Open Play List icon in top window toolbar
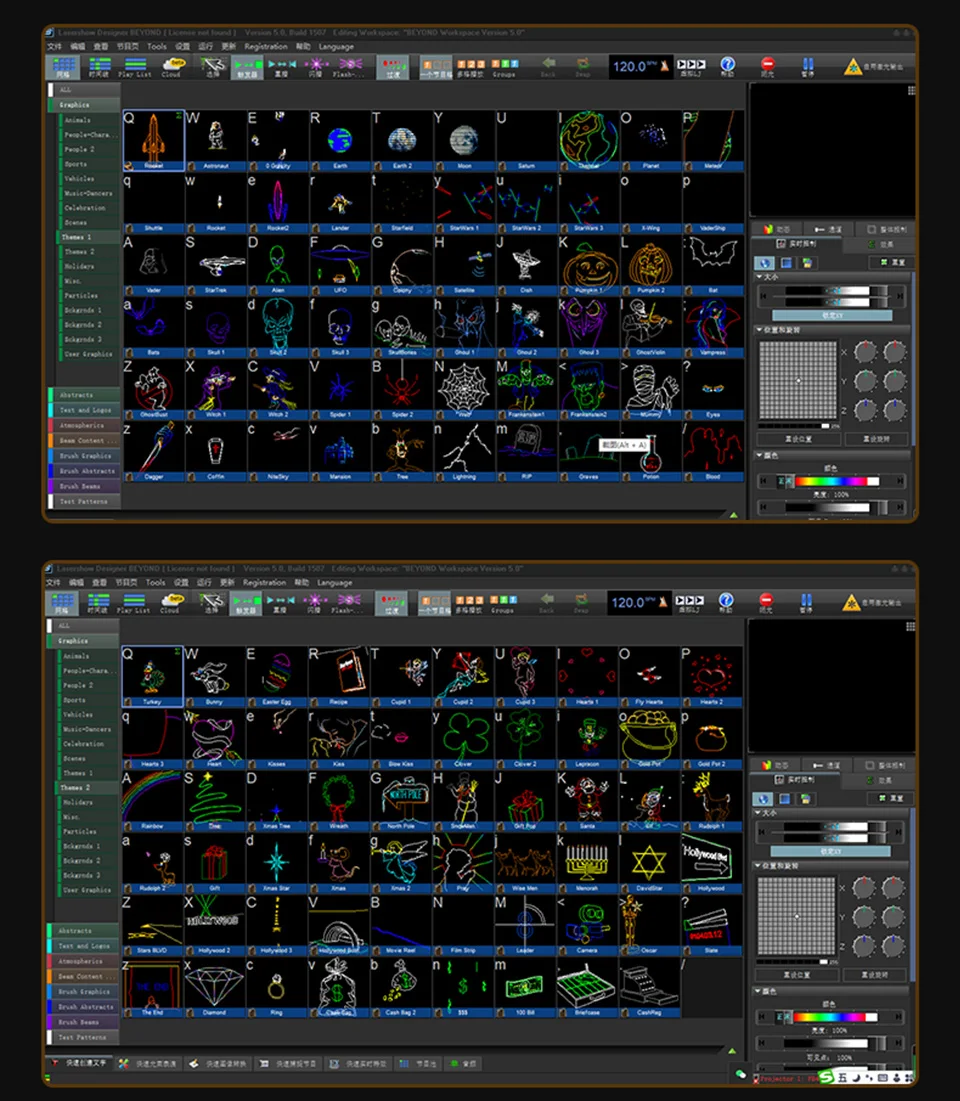The width and height of the screenshot is (960, 1101). pos(135,67)
